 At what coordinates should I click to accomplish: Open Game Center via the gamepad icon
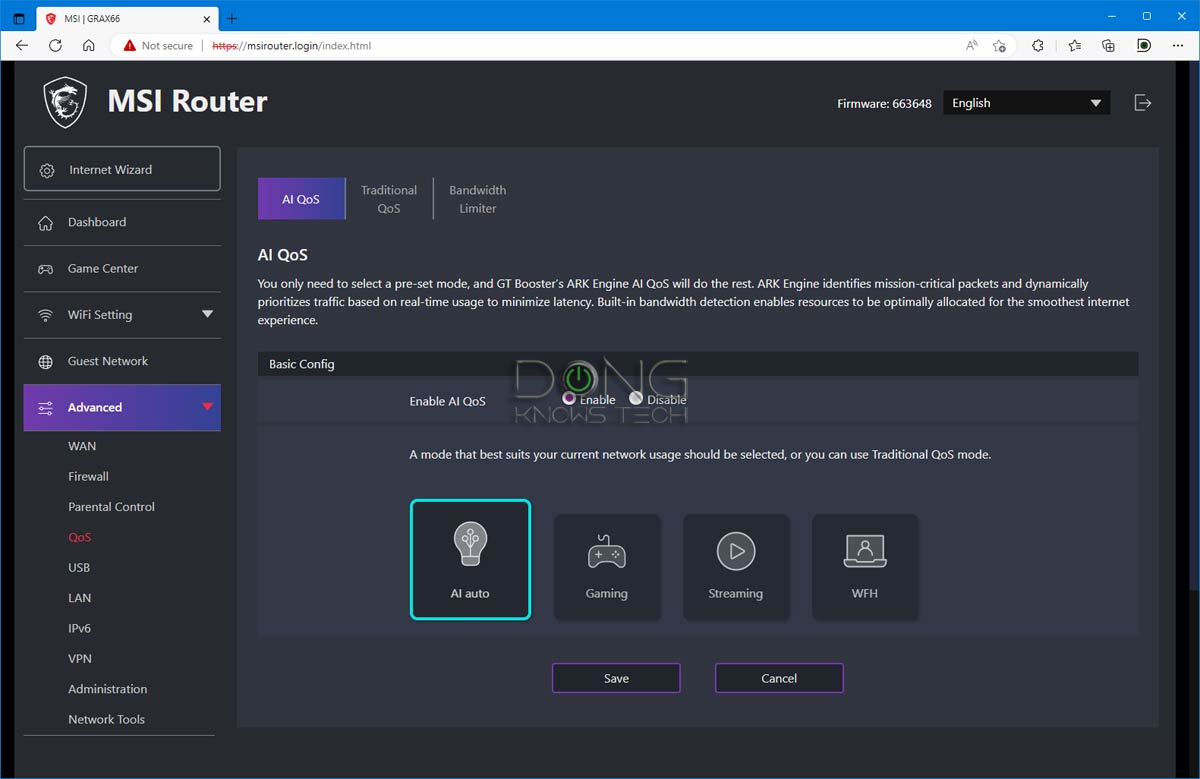pos(45,269)
